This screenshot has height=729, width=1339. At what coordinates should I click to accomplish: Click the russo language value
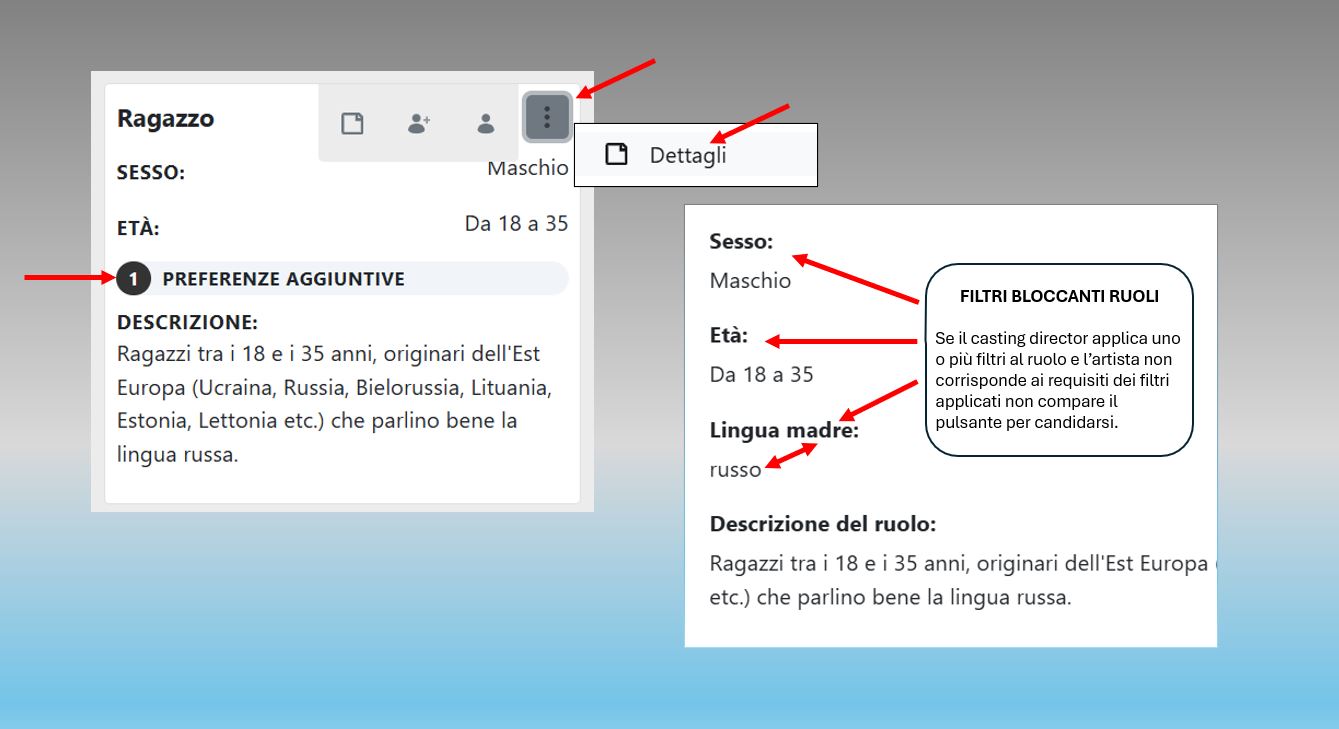coord(735,469)
